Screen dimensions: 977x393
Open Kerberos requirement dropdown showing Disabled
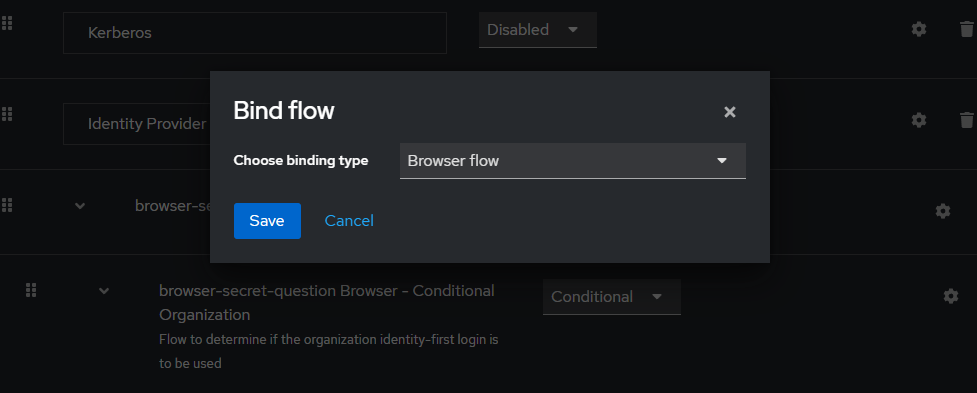(538, 30)
